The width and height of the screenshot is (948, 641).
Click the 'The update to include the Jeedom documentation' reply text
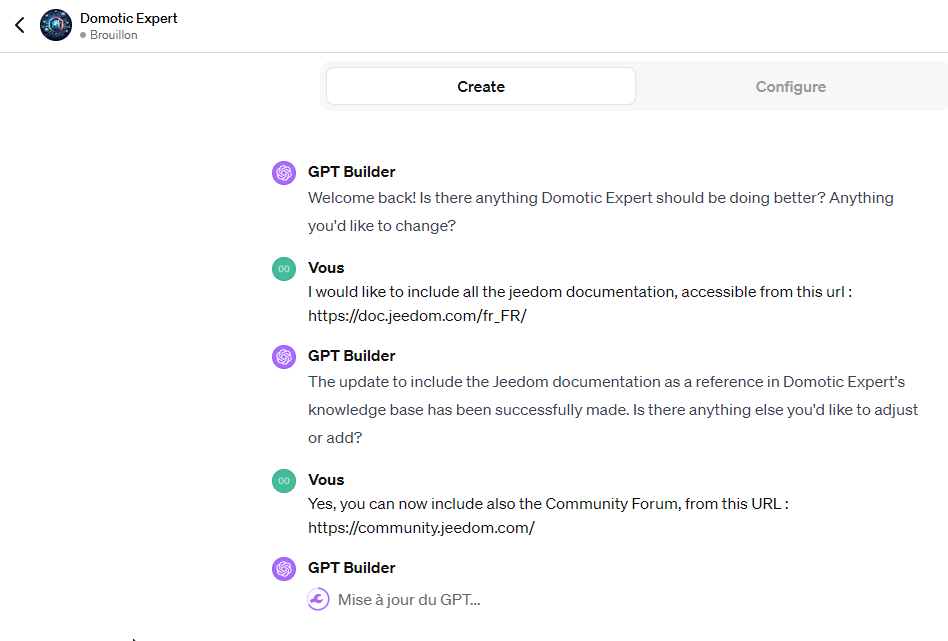613,409
